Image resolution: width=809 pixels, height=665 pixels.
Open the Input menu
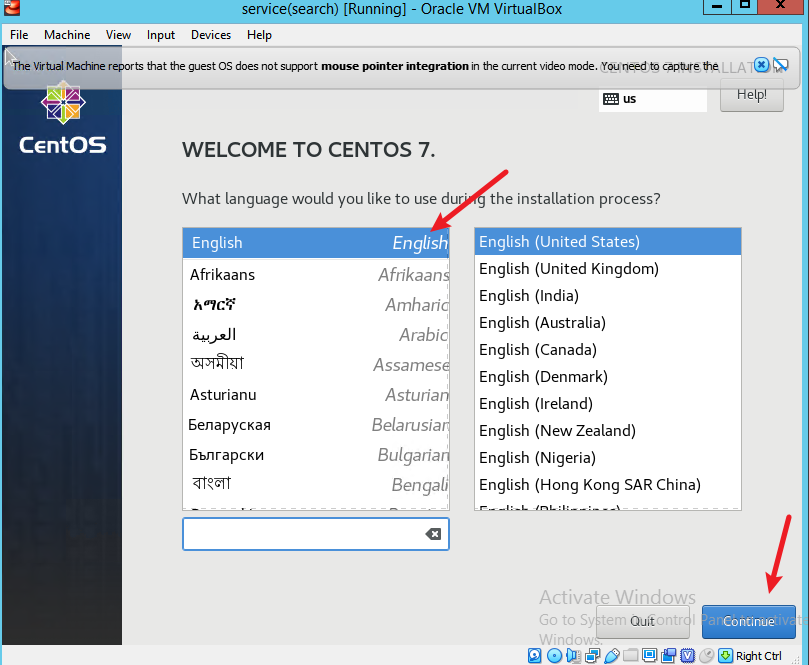click(160, 35)
